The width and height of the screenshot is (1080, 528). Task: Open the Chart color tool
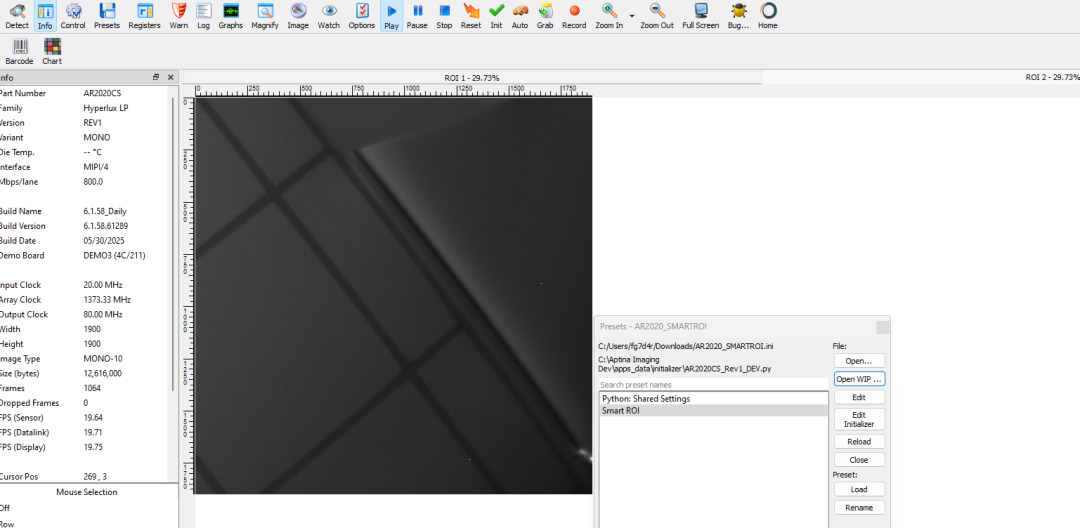(x=52, y=52)
